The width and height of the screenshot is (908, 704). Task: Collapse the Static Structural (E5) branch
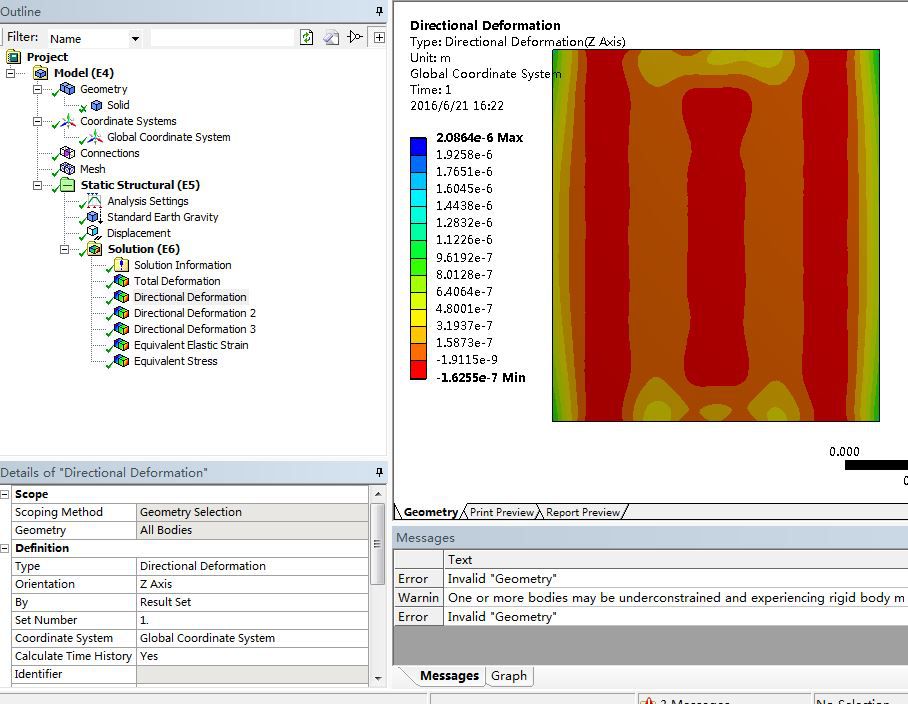coord(38,185)
